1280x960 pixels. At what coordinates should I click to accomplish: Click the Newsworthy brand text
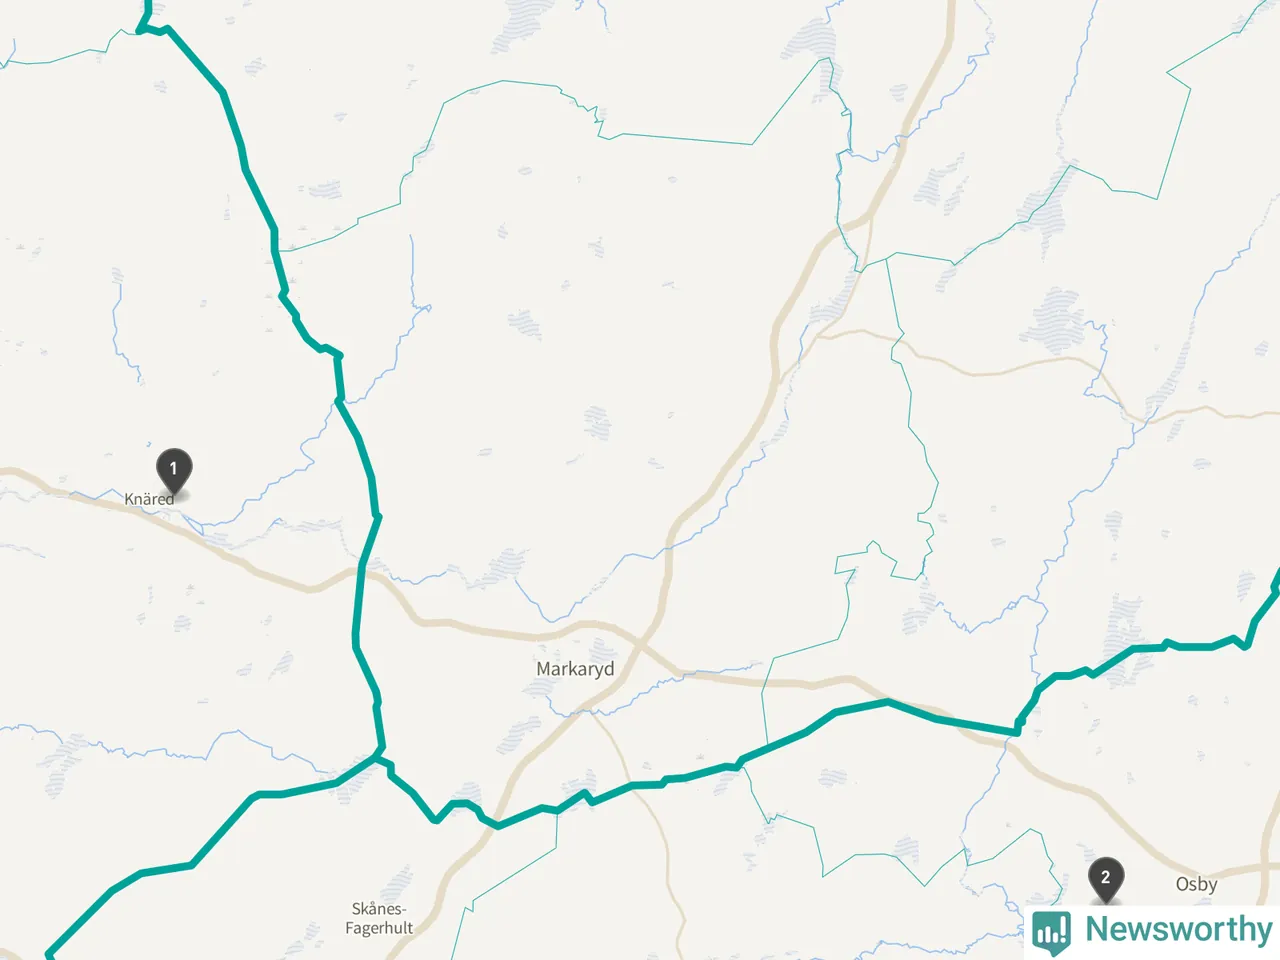coord(1179,929)
